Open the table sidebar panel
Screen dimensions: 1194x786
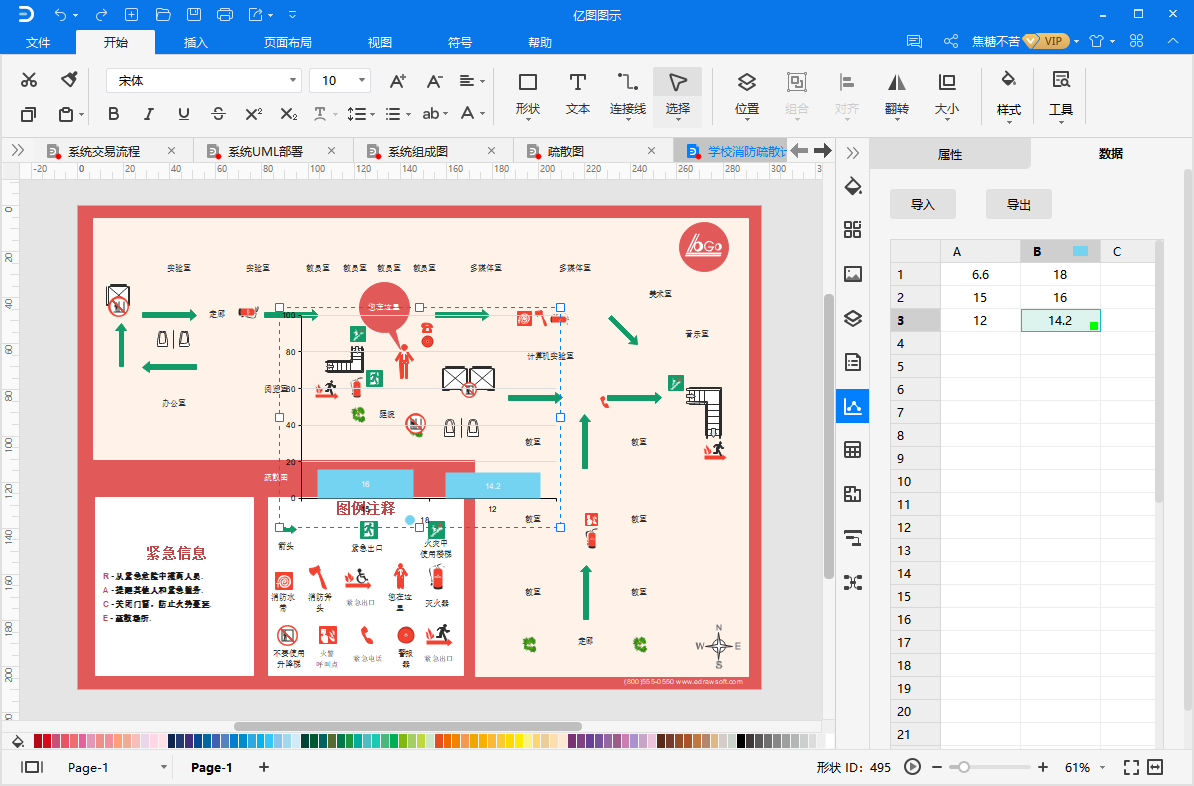click(x=853, y=450)
